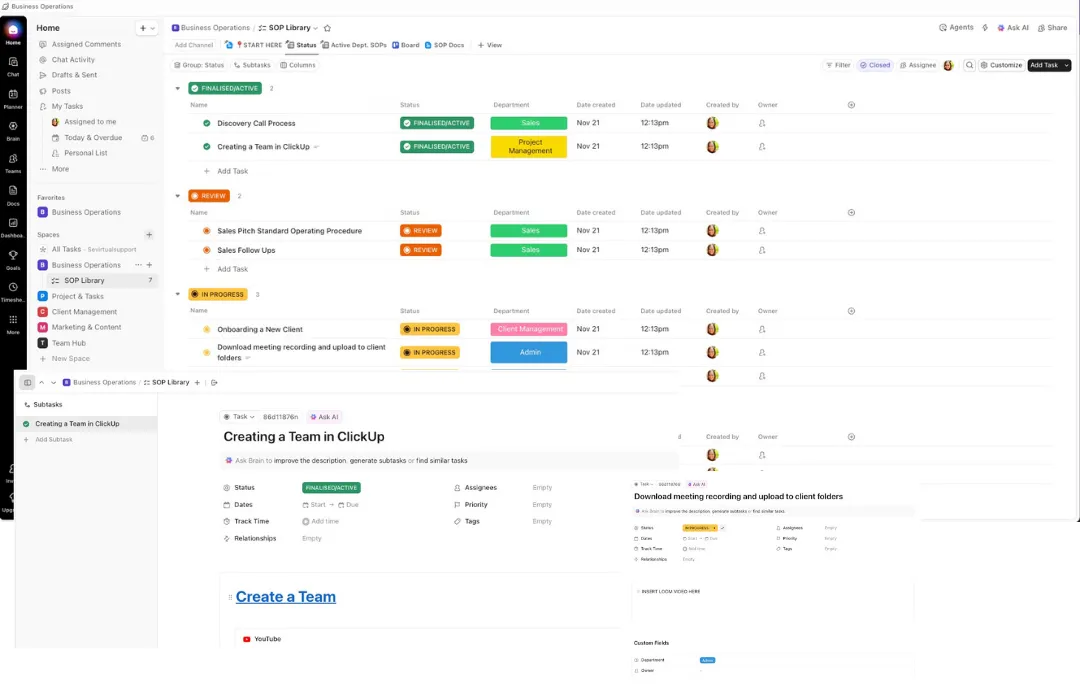Open the Task type dropdown in task panel
This screenshot has height=700, width=1080.
tap(239, 417)
